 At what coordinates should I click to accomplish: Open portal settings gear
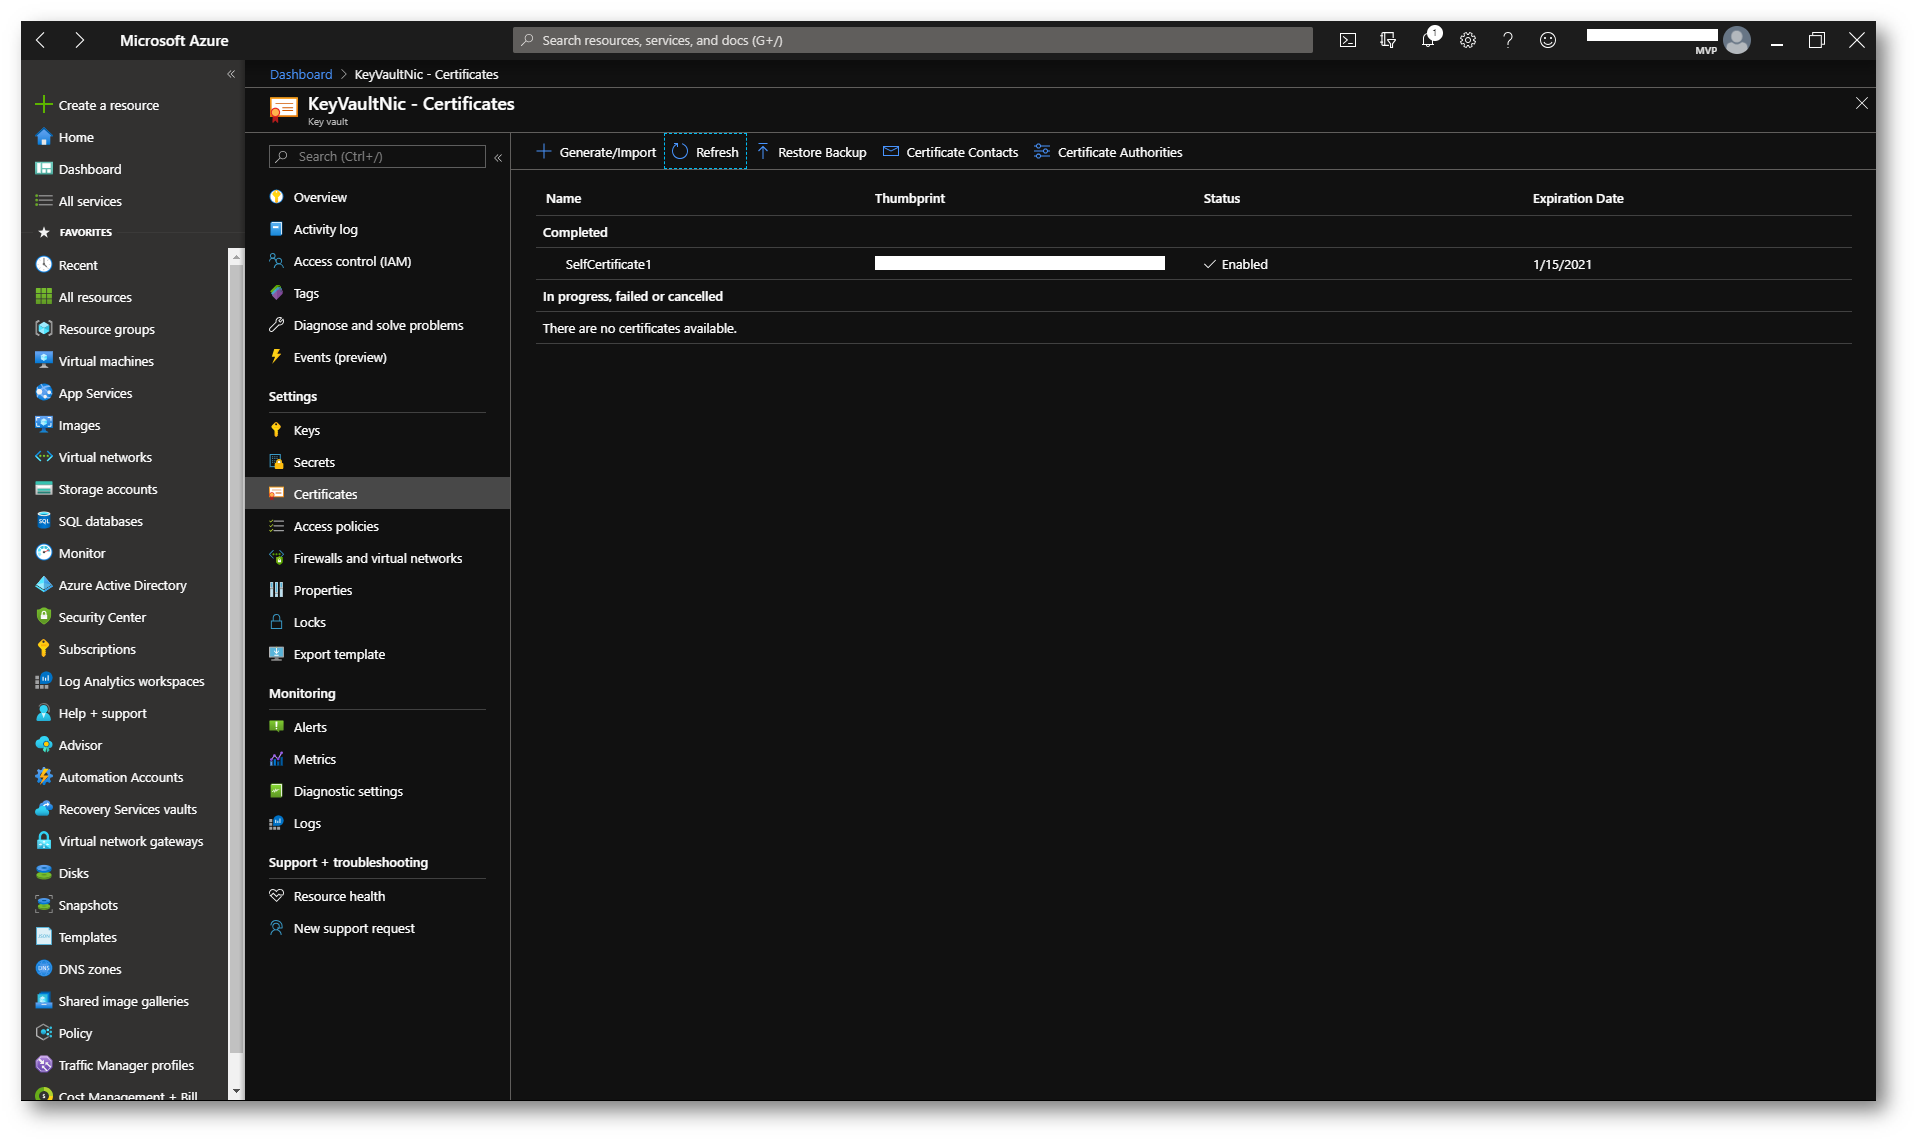pyautogui.click(x=1468, y=40)
